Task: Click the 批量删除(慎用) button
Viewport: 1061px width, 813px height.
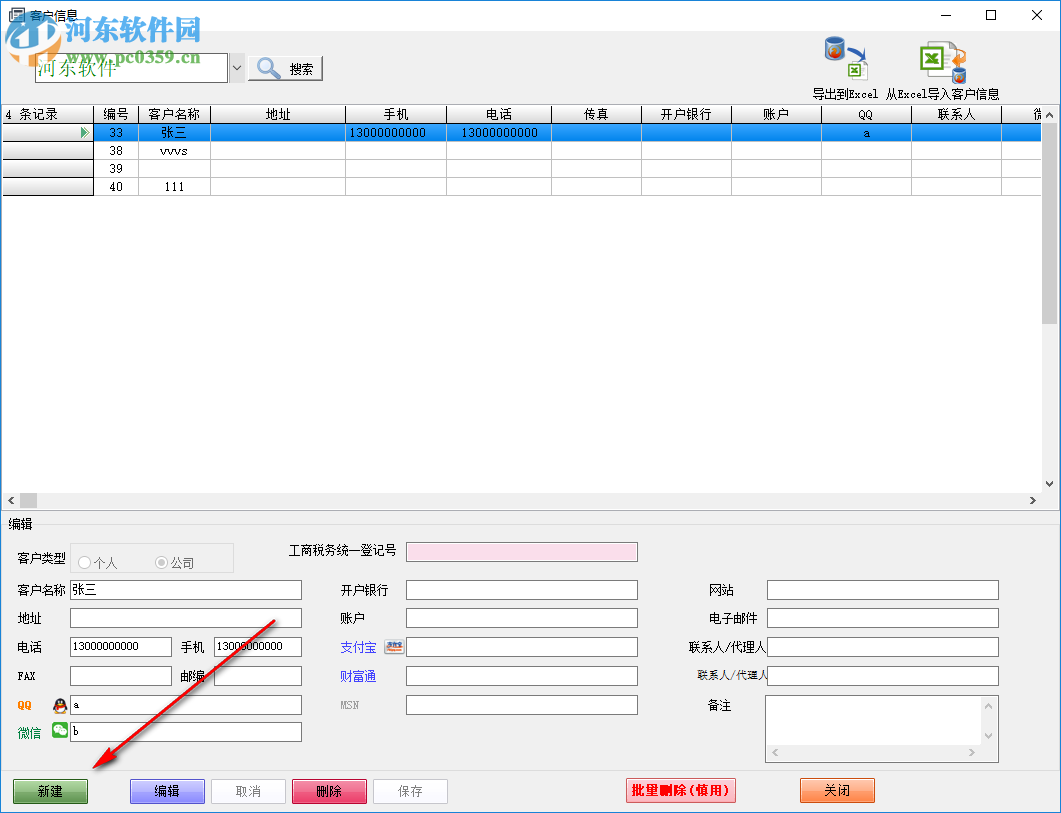Action: (x=681, y=791)
